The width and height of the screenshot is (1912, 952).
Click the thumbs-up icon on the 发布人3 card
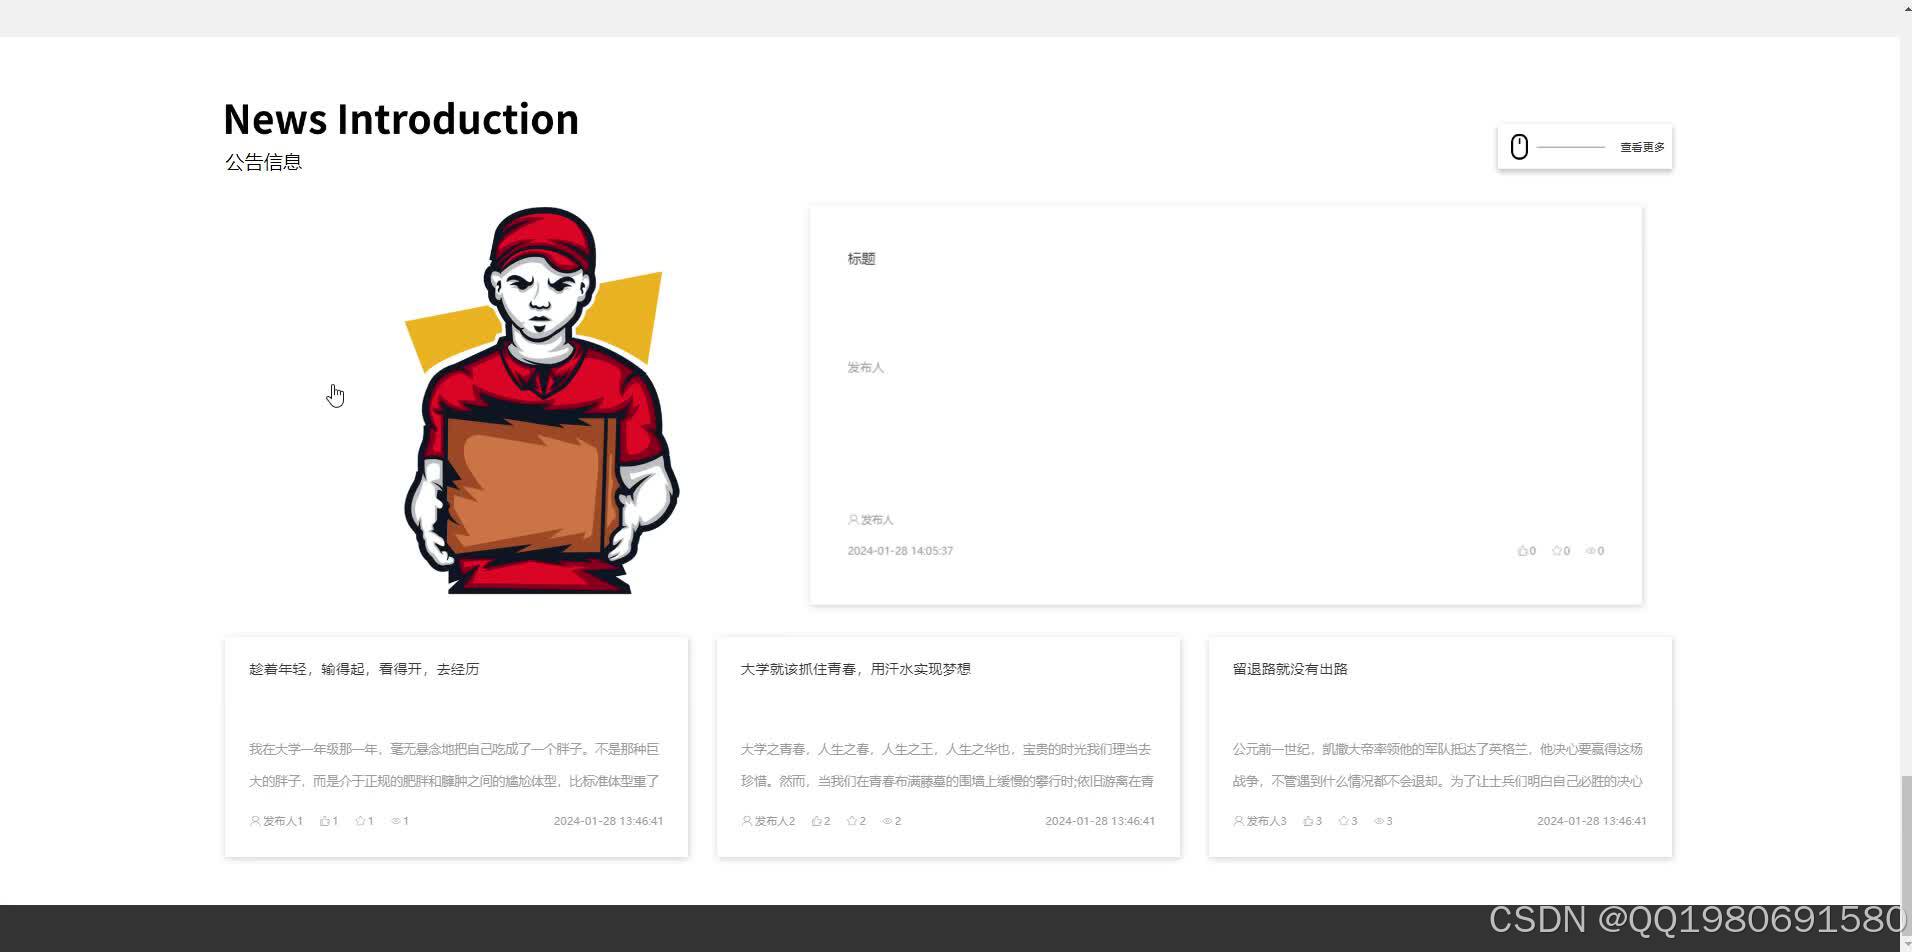(1308, 821)
